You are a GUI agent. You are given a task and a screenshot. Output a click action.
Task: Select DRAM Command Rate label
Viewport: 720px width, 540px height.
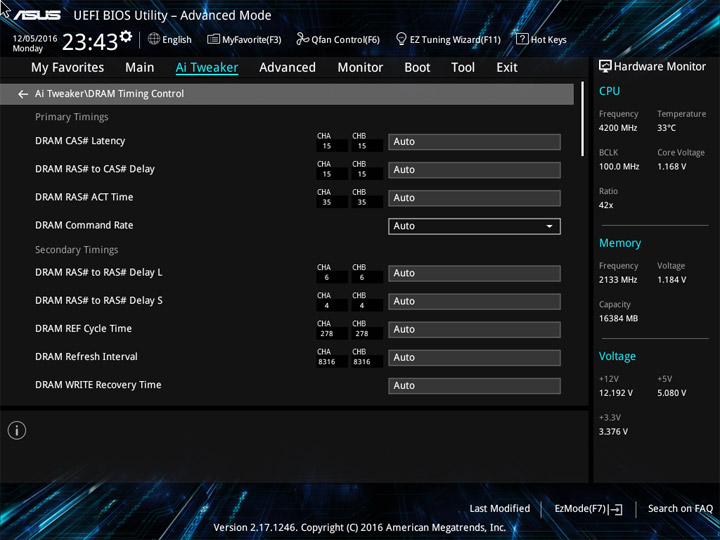click(x=84, y=225)
